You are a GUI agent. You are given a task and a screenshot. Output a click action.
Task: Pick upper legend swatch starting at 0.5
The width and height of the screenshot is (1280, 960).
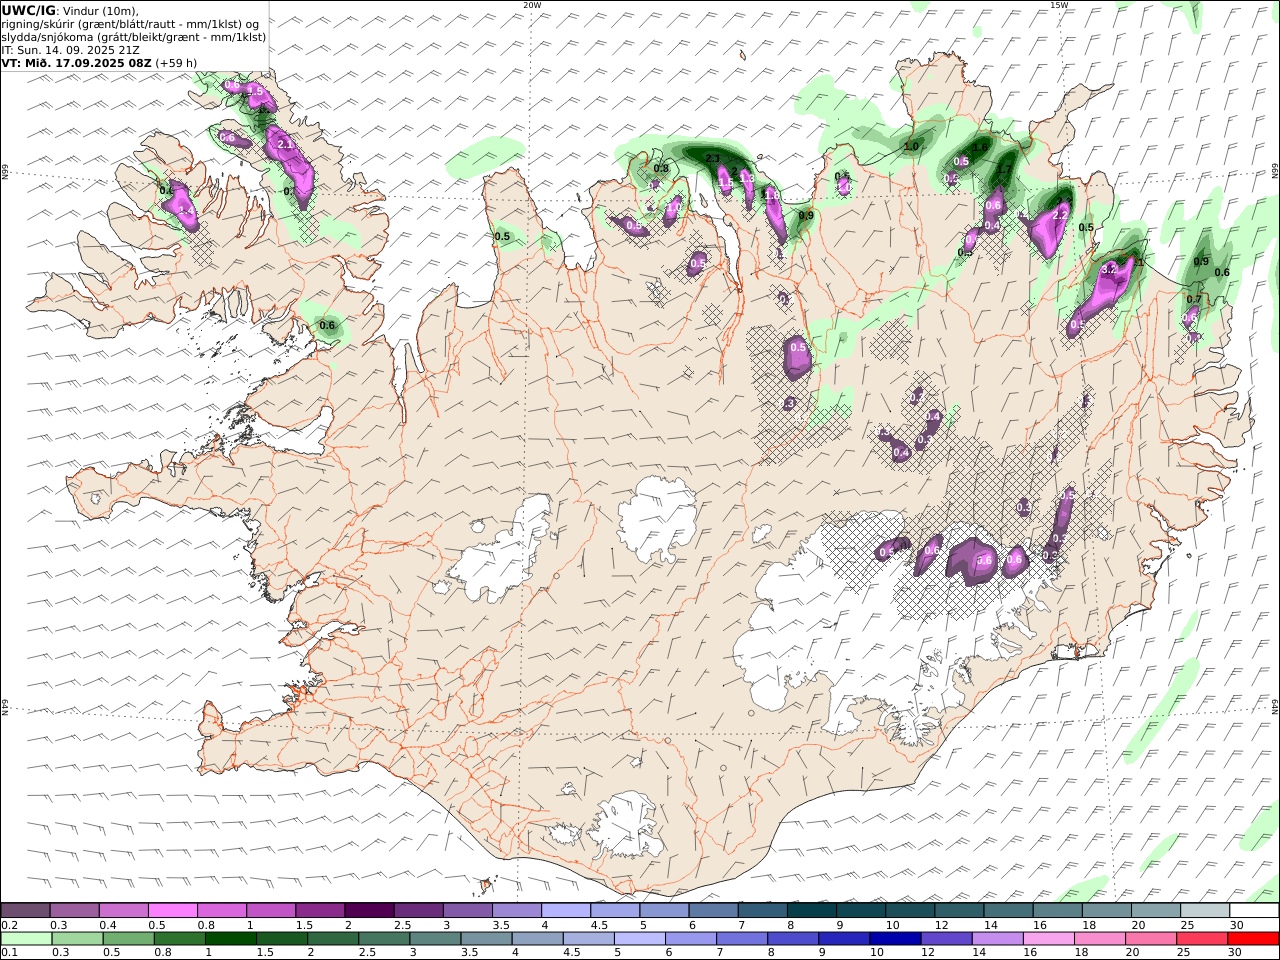coord(172,910)
